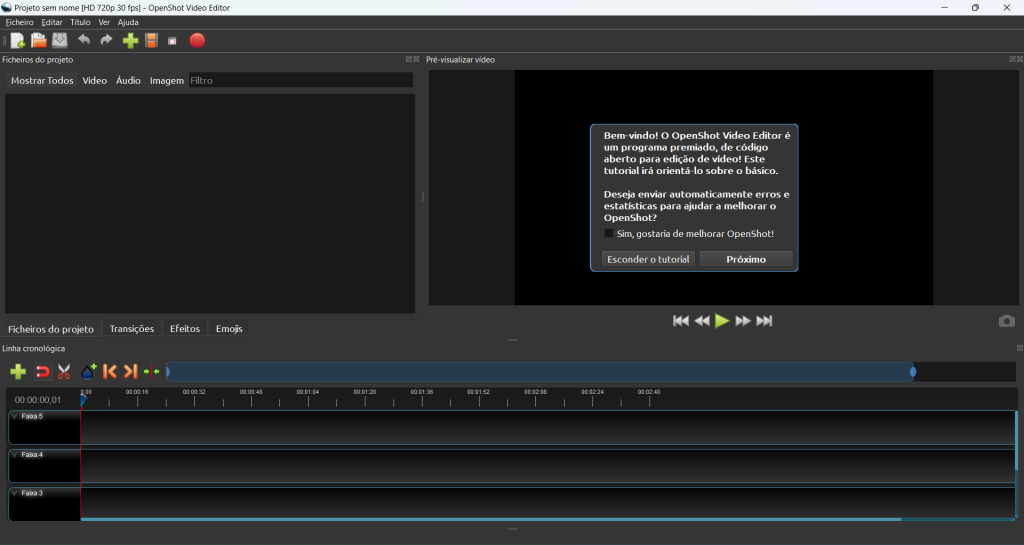
Task: Open the Faixa 3 track dropdown arrow
Action: click(14, 493)
